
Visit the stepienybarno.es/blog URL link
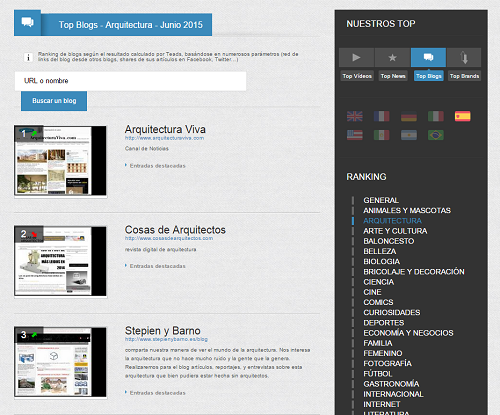pos(166,339)
